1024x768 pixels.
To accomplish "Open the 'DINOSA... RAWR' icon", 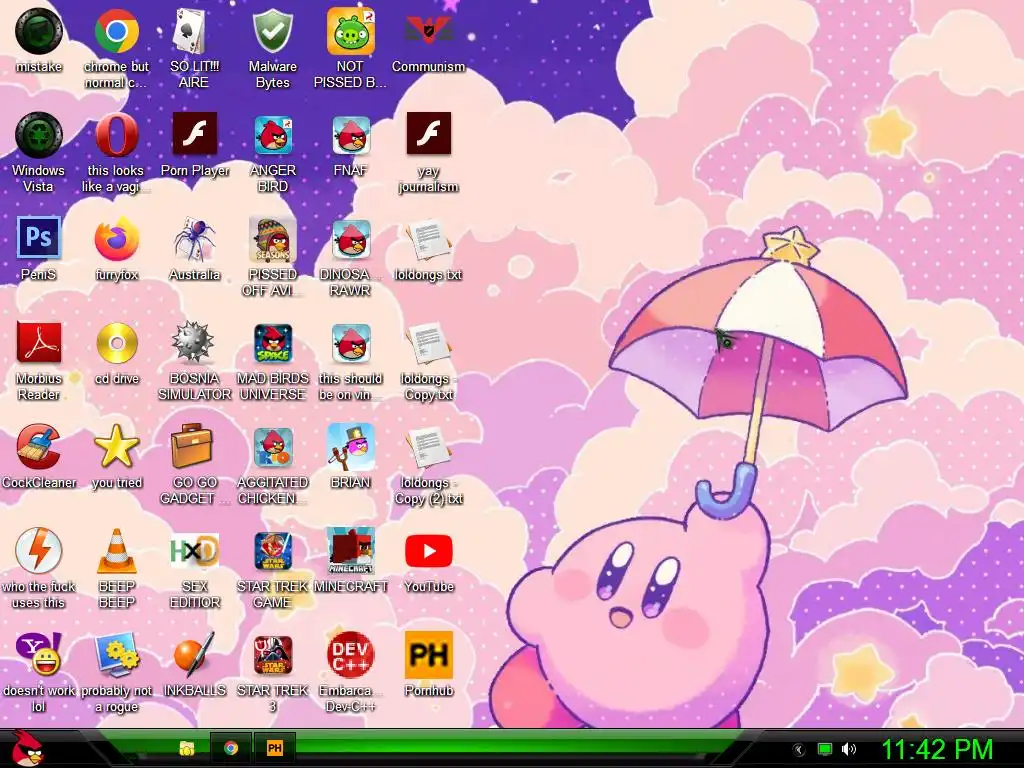I will [x=351, y=238].
